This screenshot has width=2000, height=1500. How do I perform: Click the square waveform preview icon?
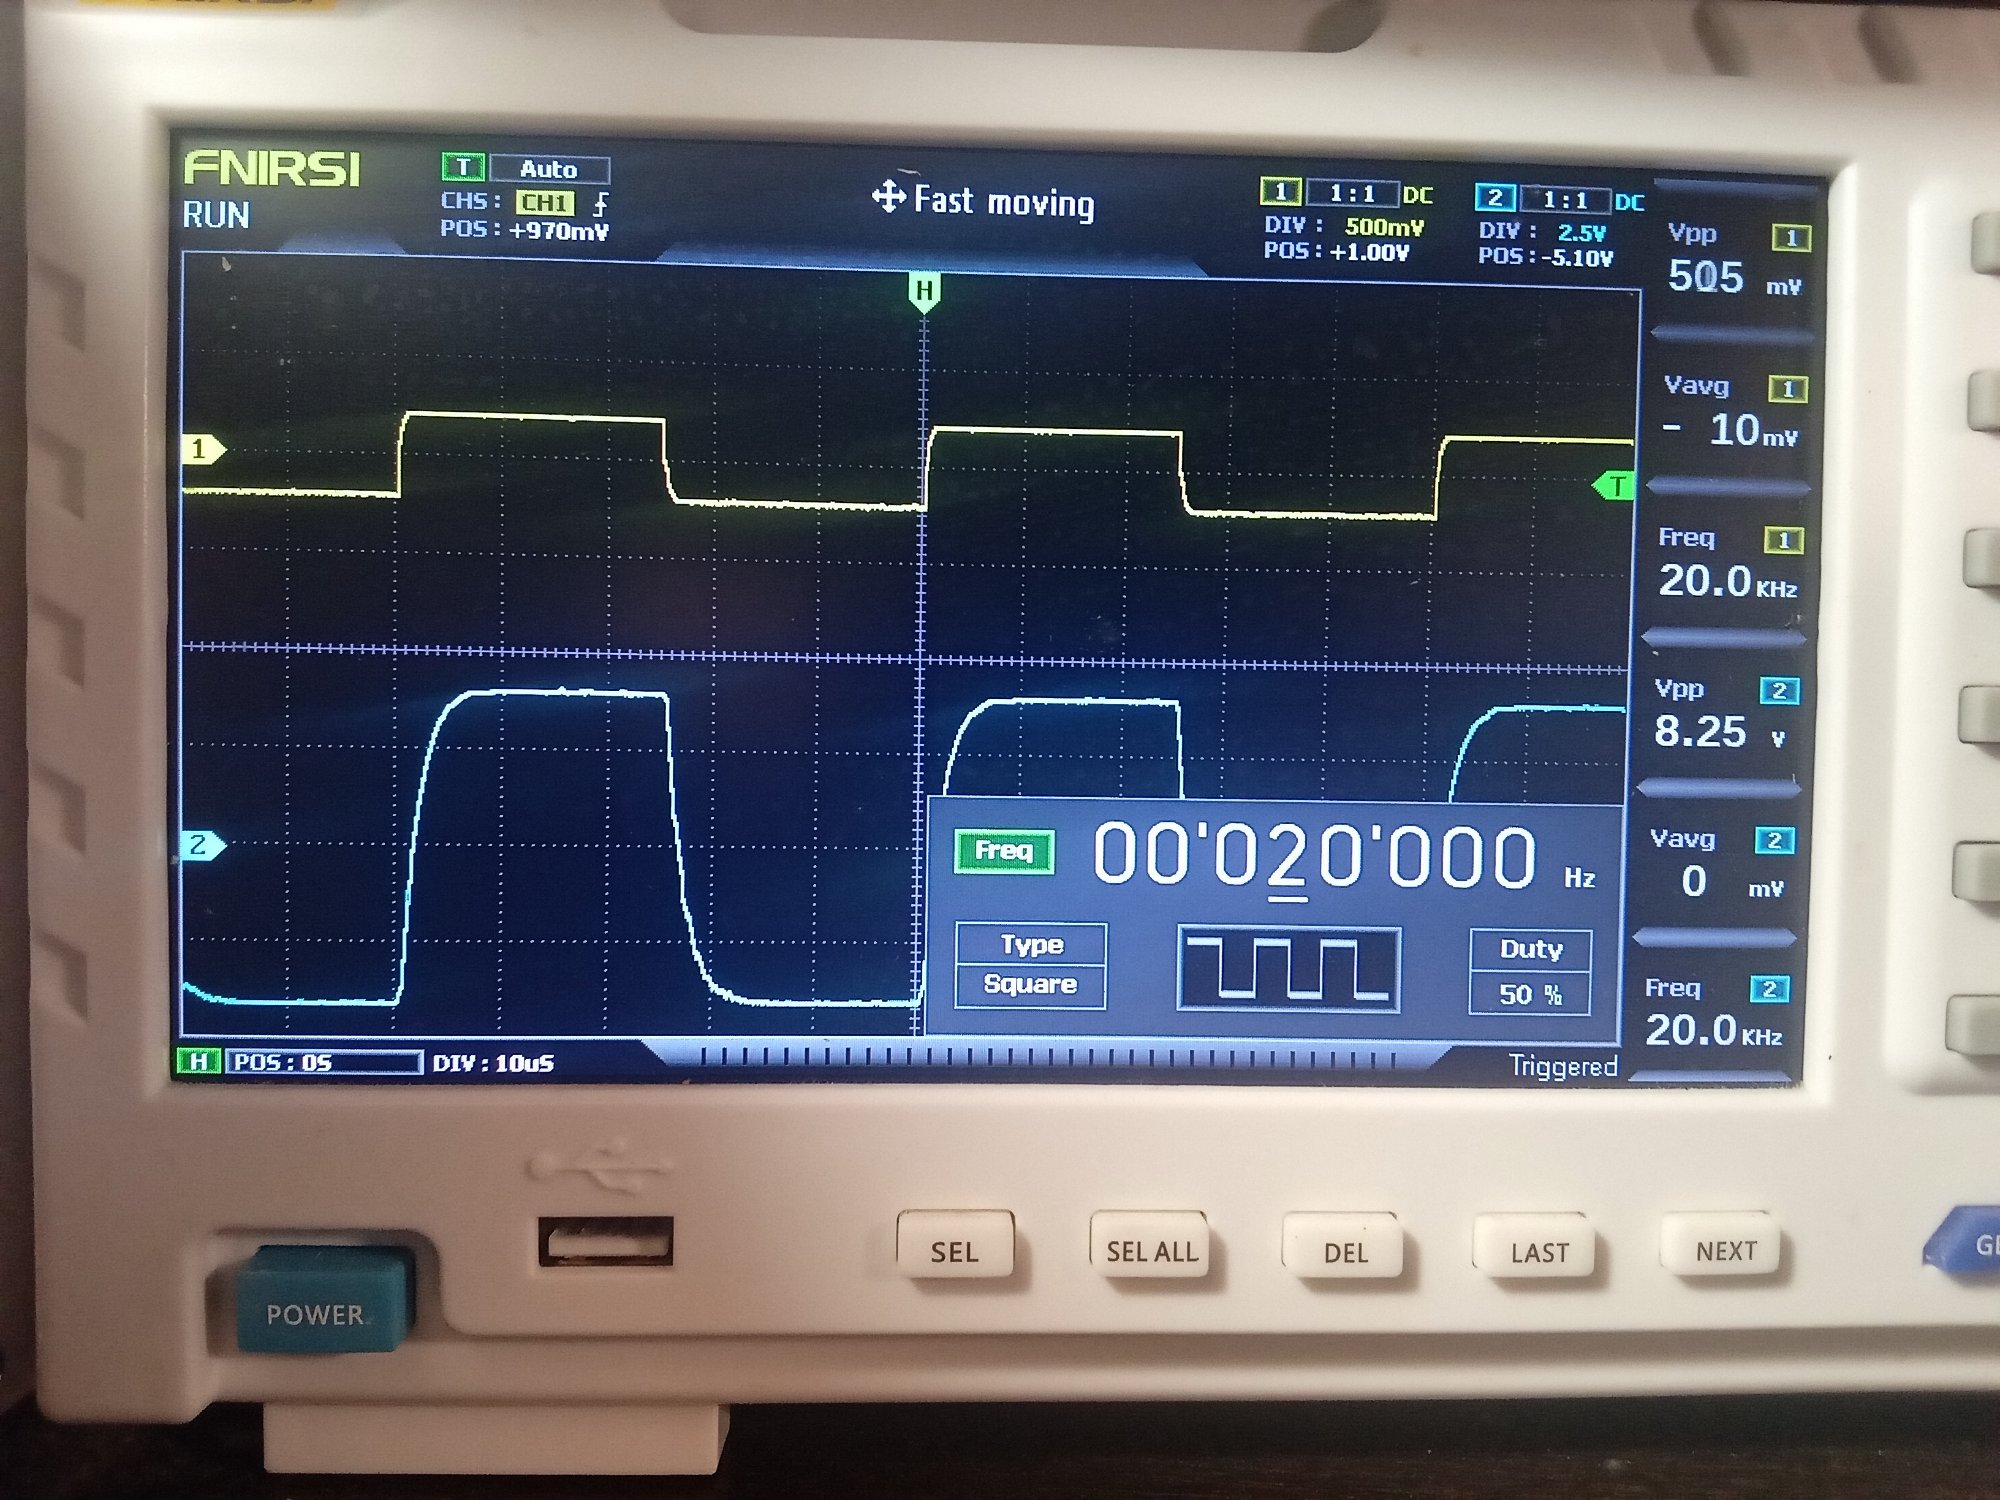(1289, 968)
